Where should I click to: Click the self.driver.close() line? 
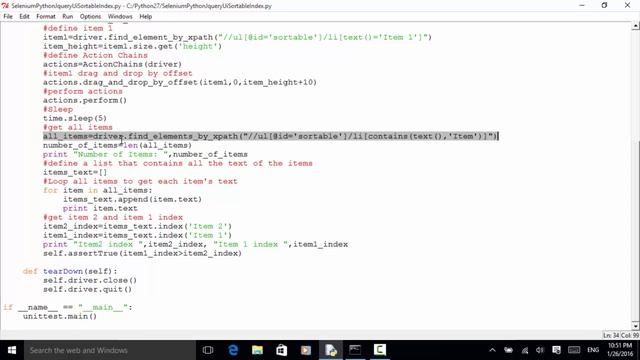[90, 280]
